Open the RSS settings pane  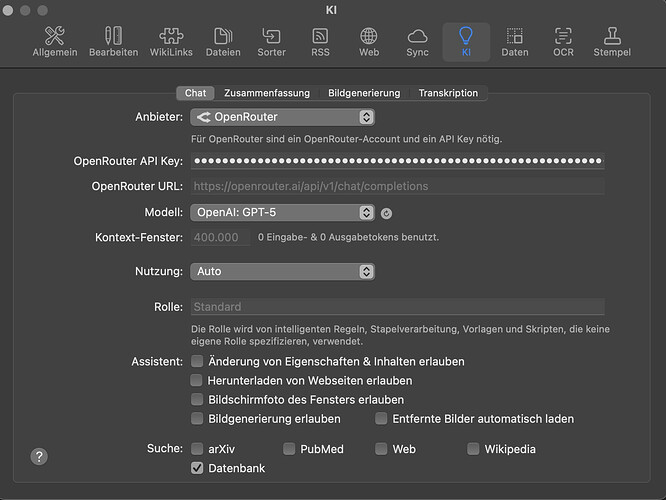click(320, 41)
